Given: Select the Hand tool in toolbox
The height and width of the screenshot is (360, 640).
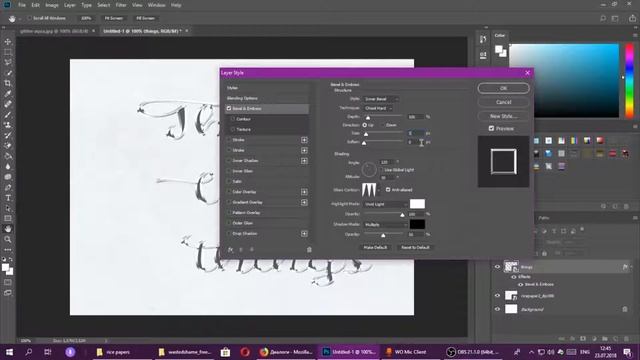Looking at the screenshot, I should (8, 229).
